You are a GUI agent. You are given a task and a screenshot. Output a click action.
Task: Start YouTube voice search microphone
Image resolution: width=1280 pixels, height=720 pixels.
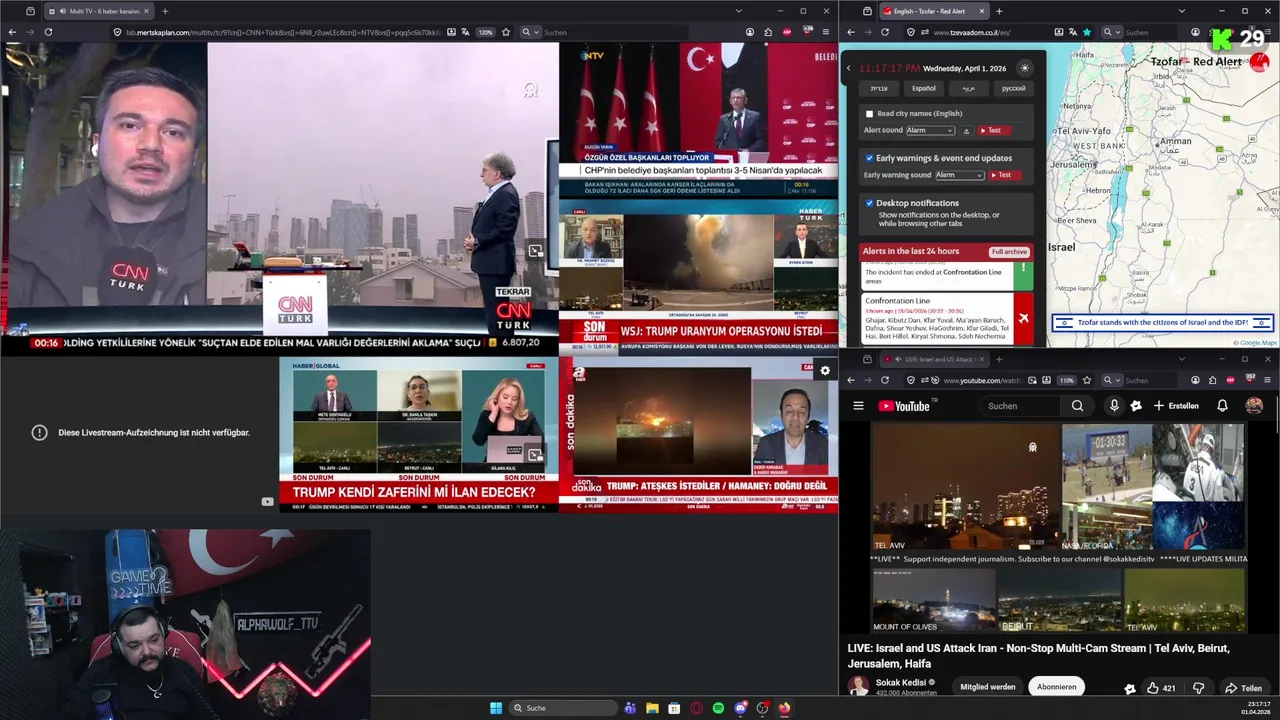[1114, 406]
